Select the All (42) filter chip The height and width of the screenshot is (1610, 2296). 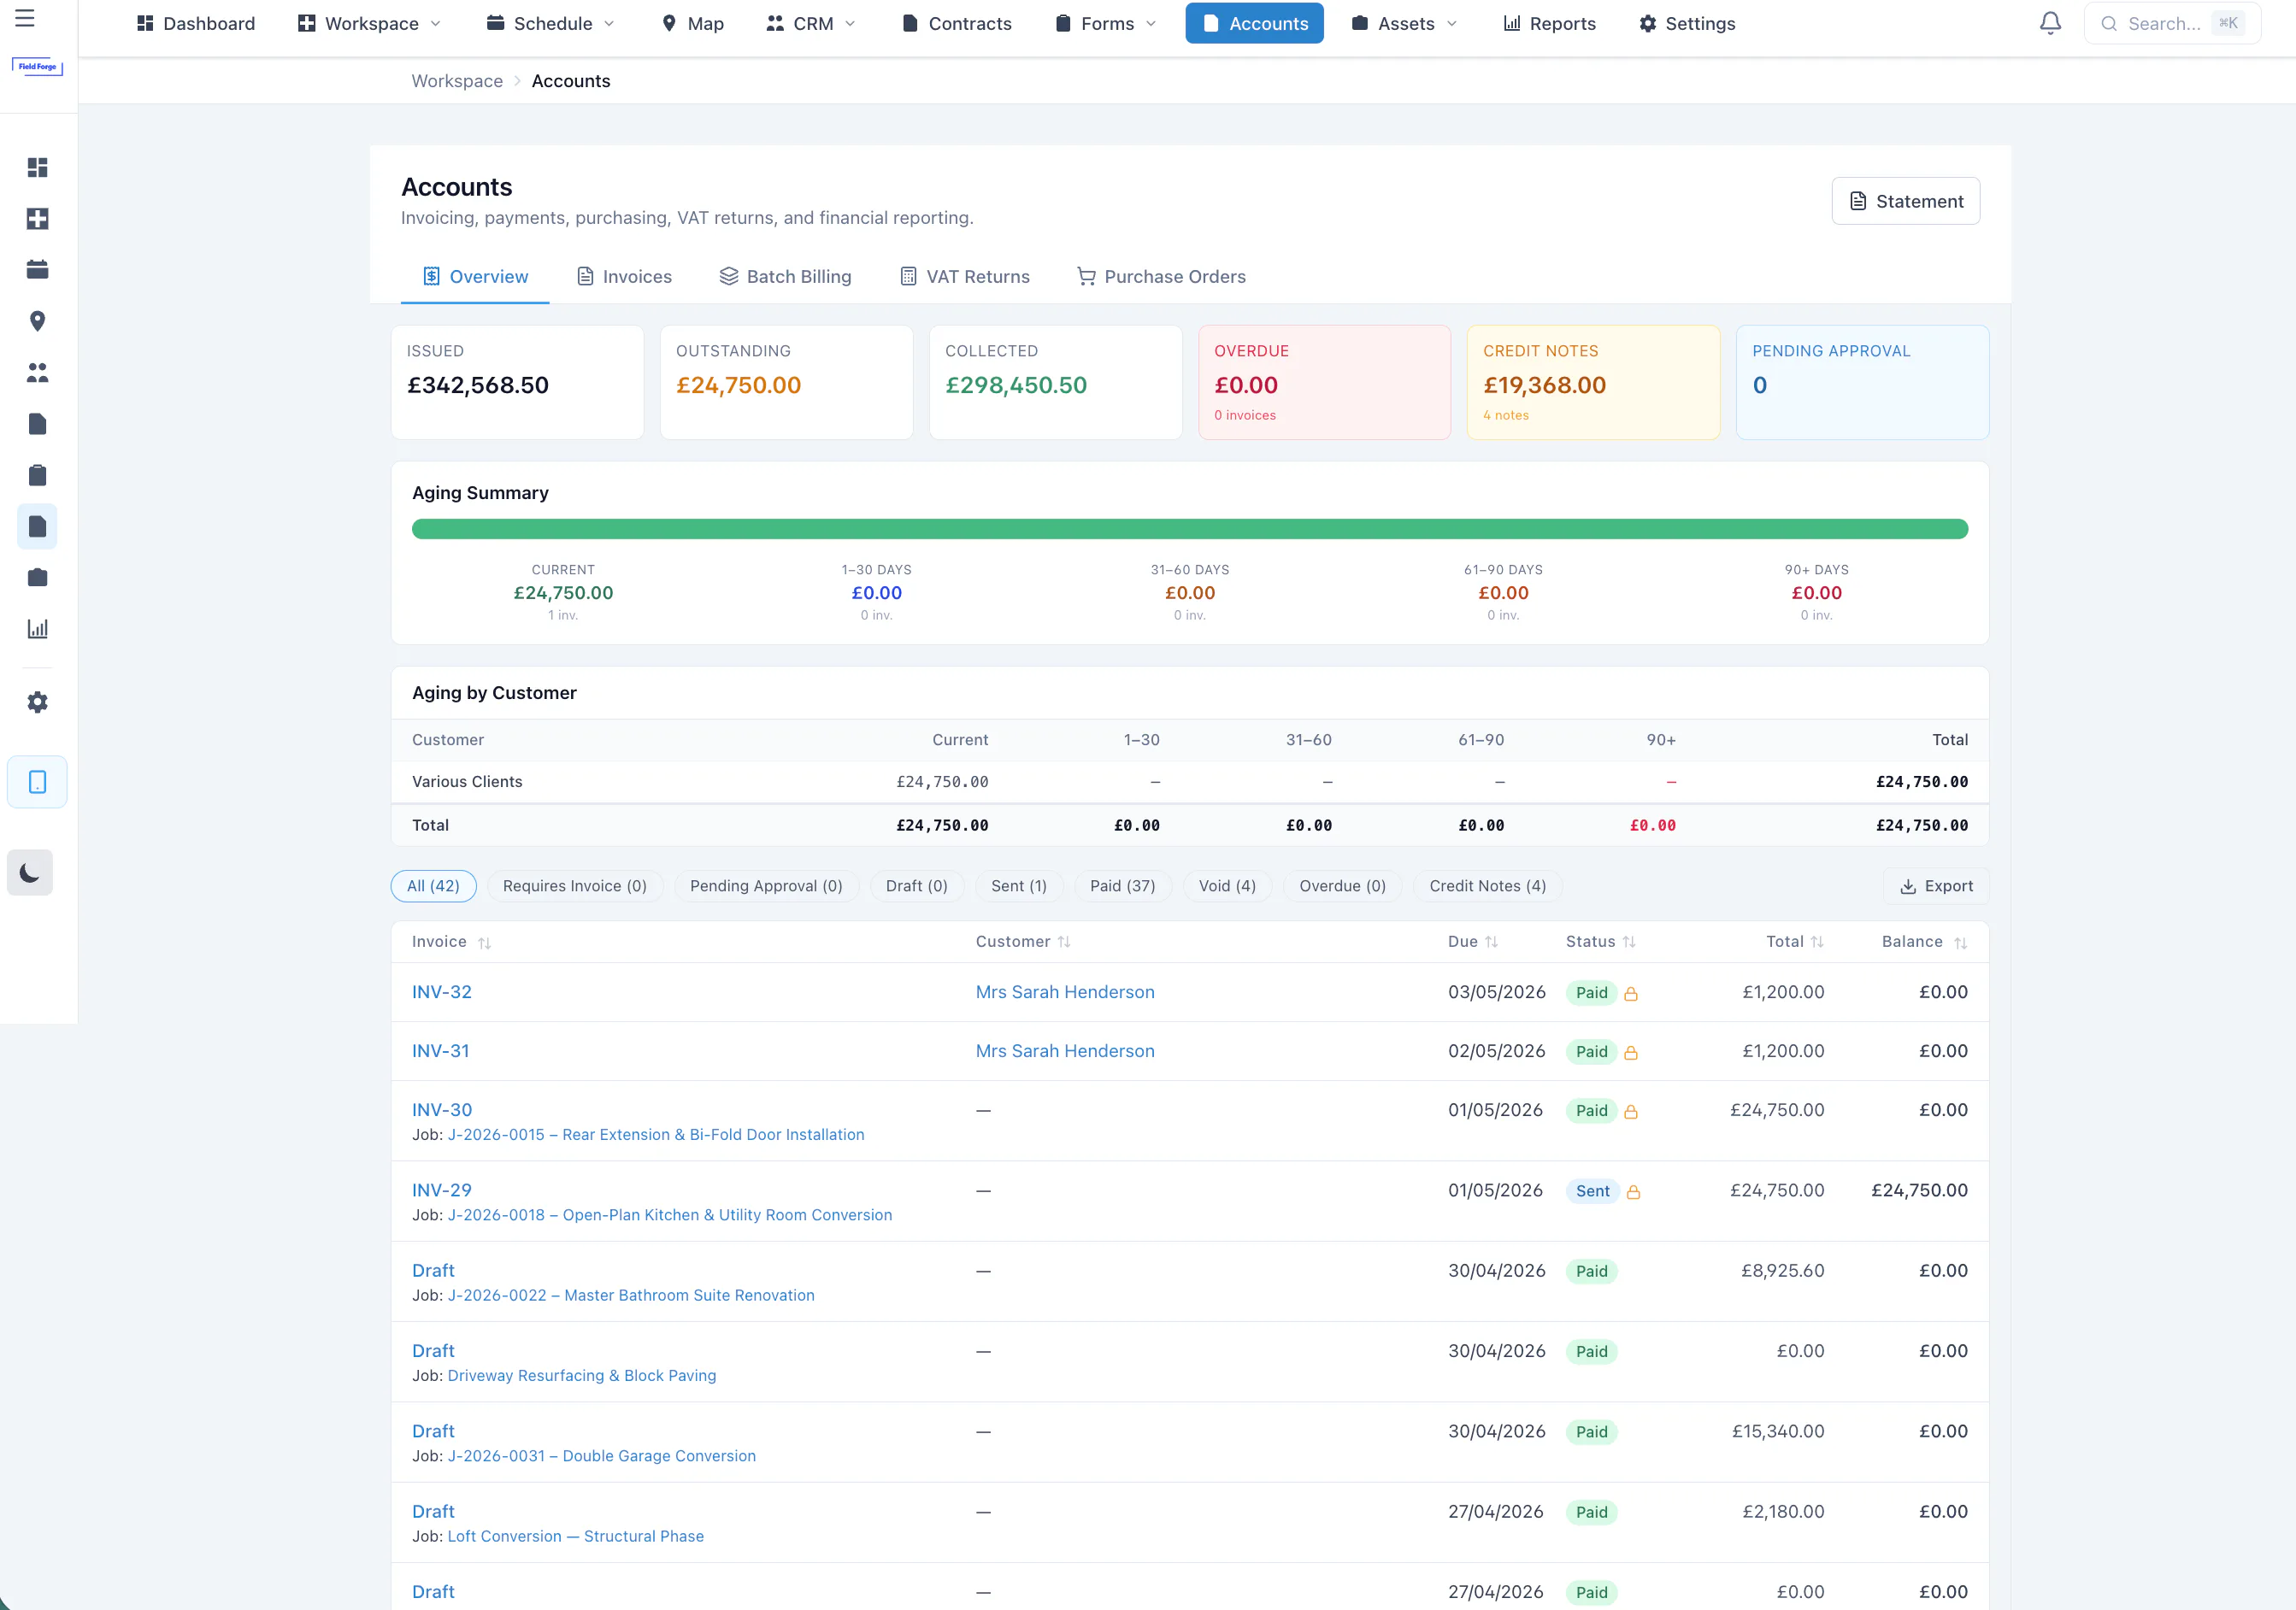[x=433, y=886]
